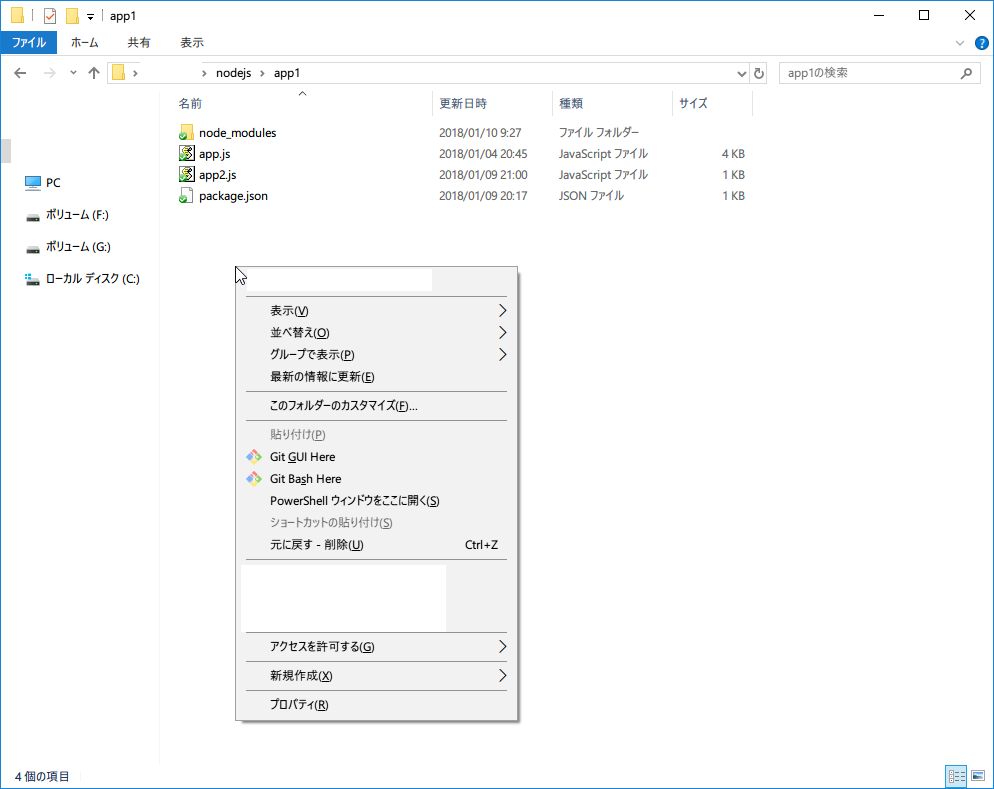The image size is (994, 789).
Task: Click the package.json file icon
Action: coord(186,196)
